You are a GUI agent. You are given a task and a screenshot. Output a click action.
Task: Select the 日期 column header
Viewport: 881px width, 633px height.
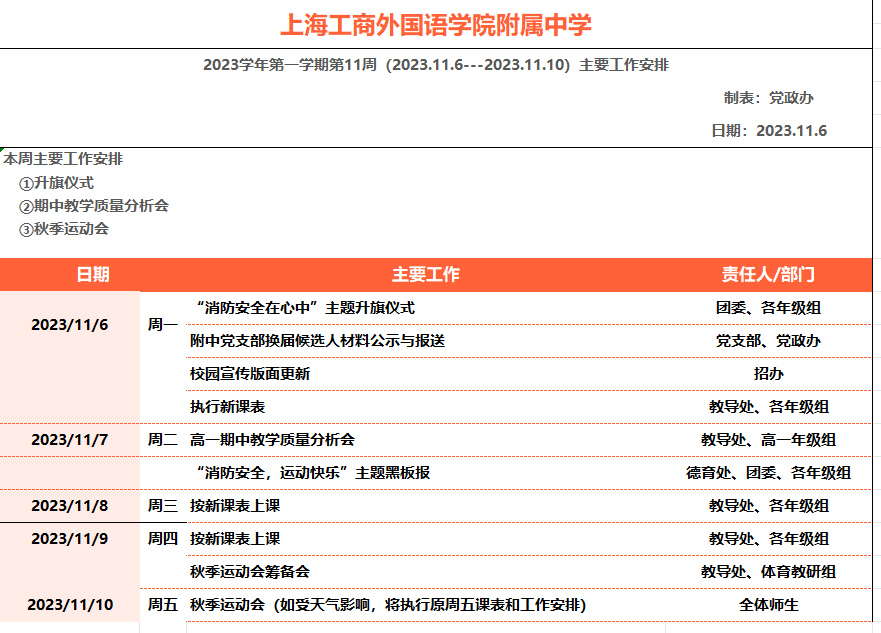point(93,275)
